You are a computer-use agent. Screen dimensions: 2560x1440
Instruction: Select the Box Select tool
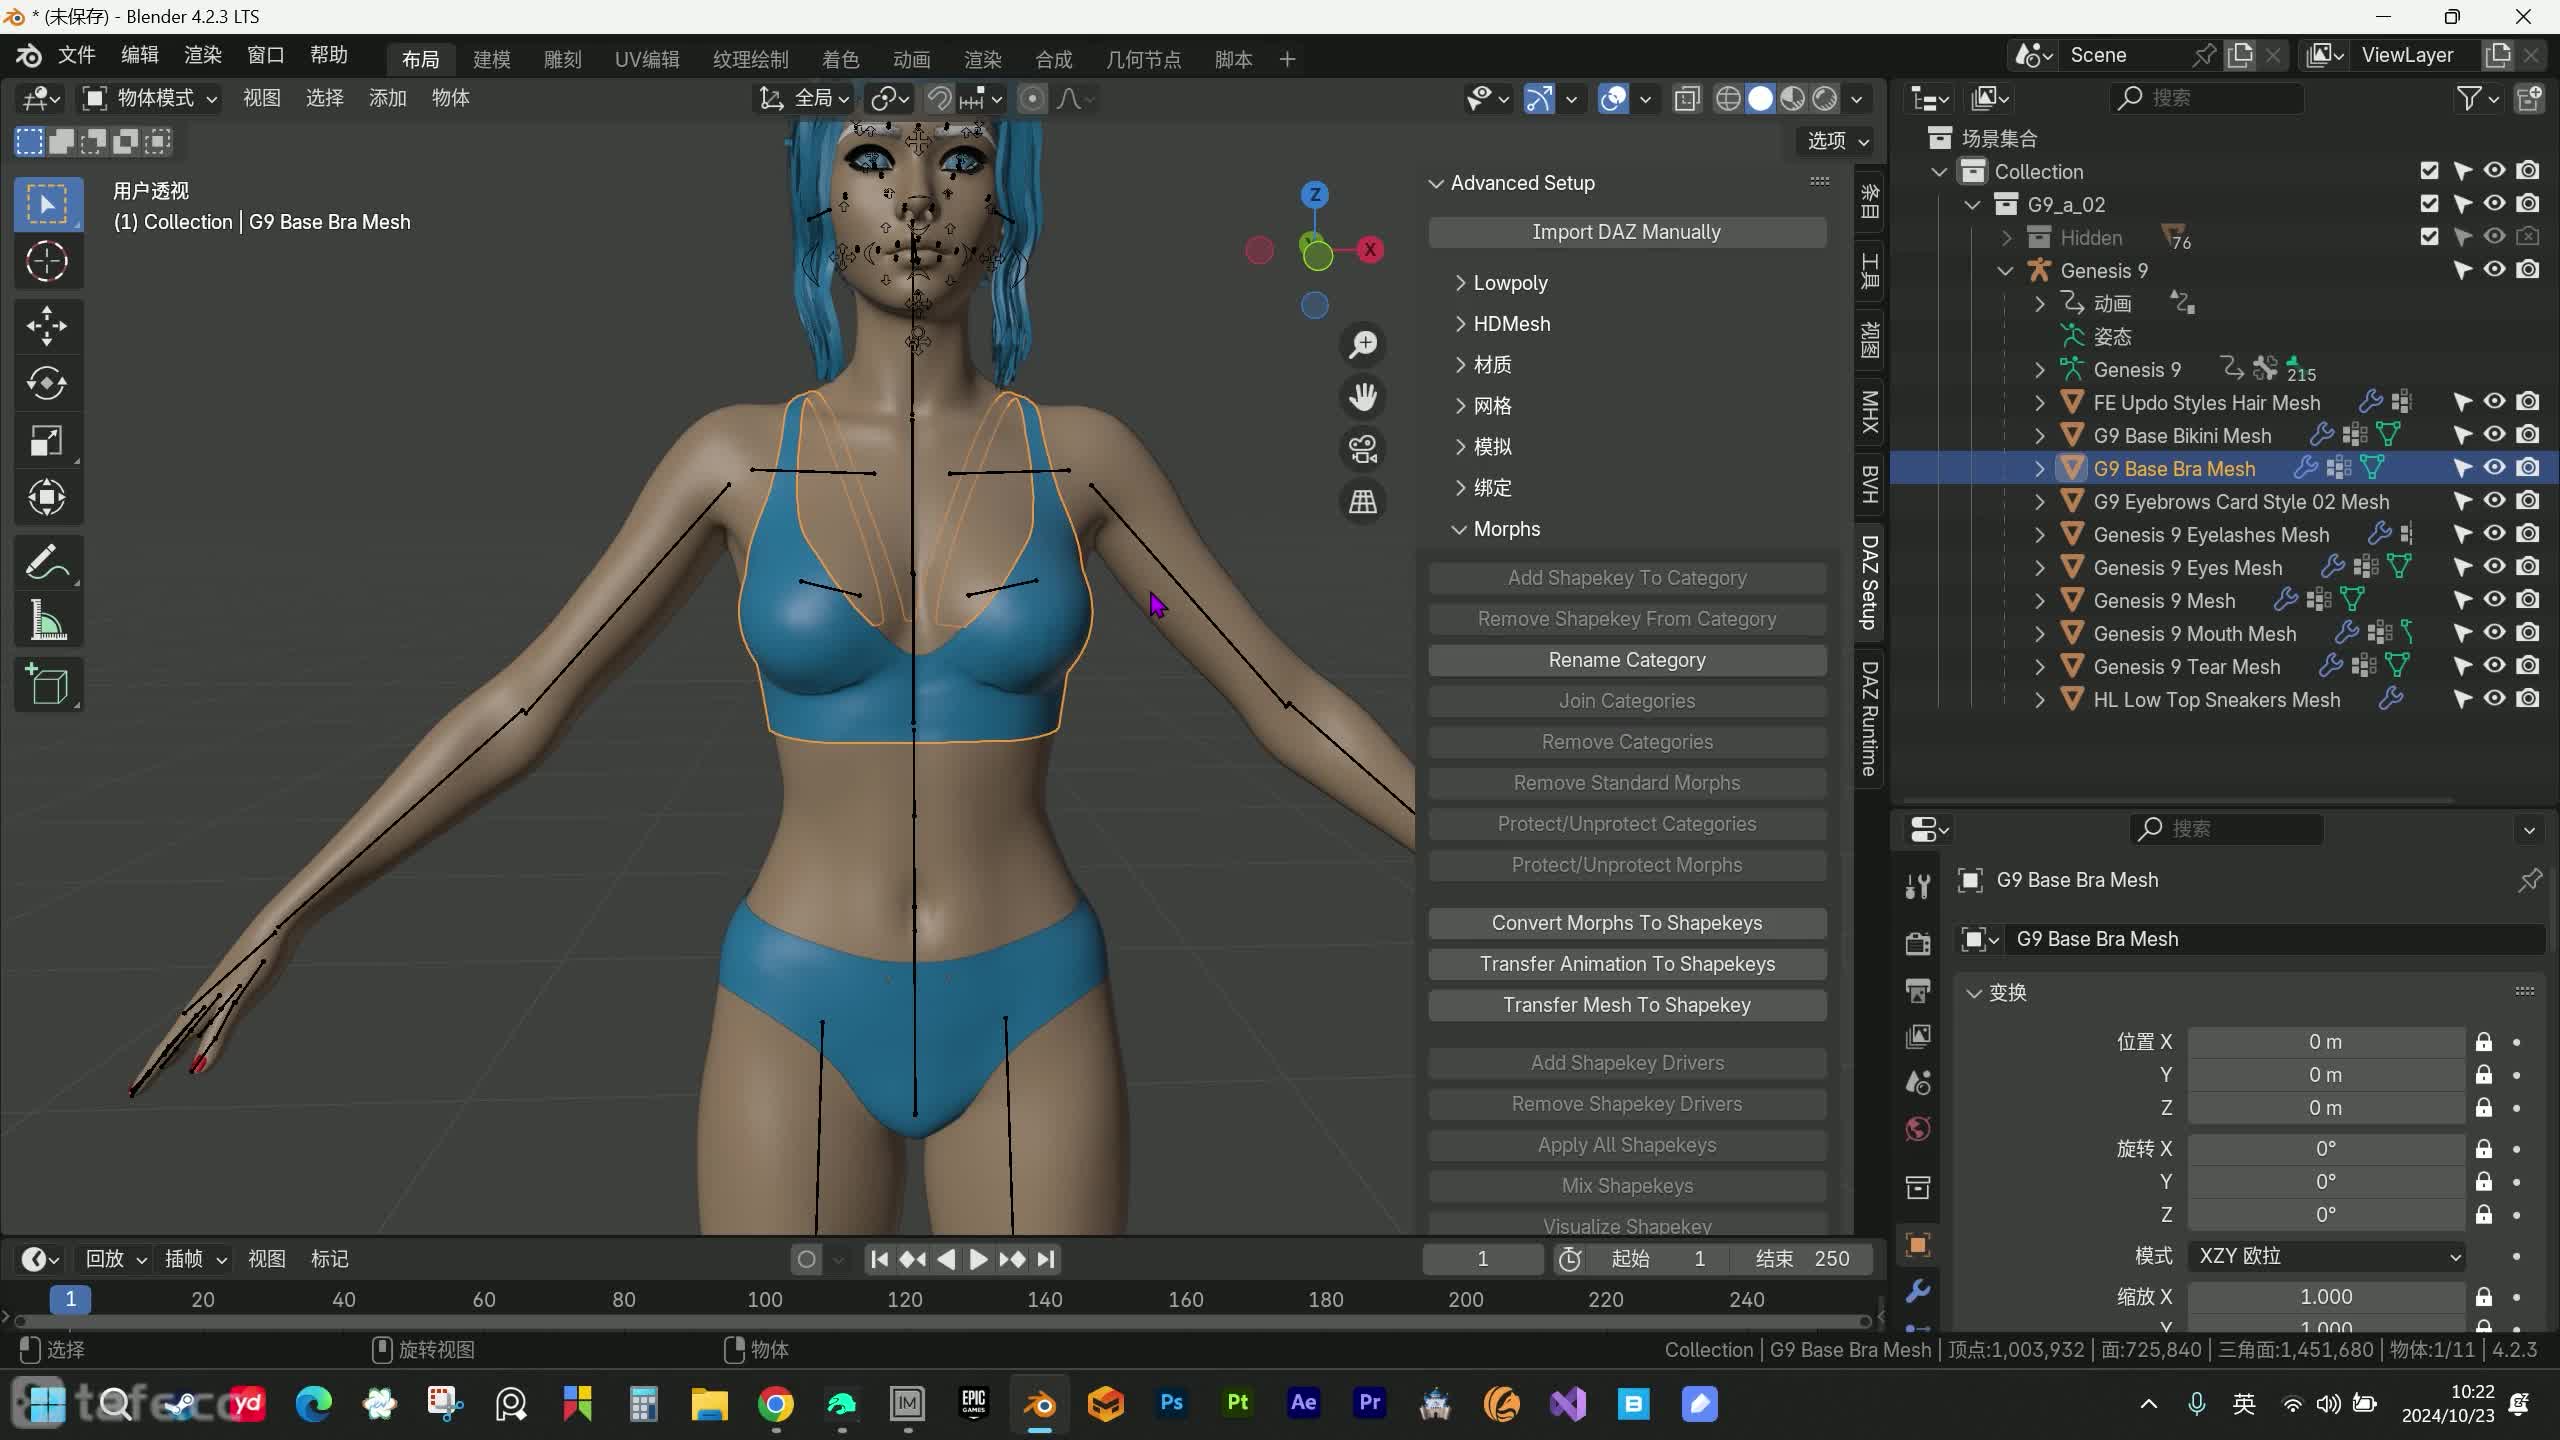[47, 204]
